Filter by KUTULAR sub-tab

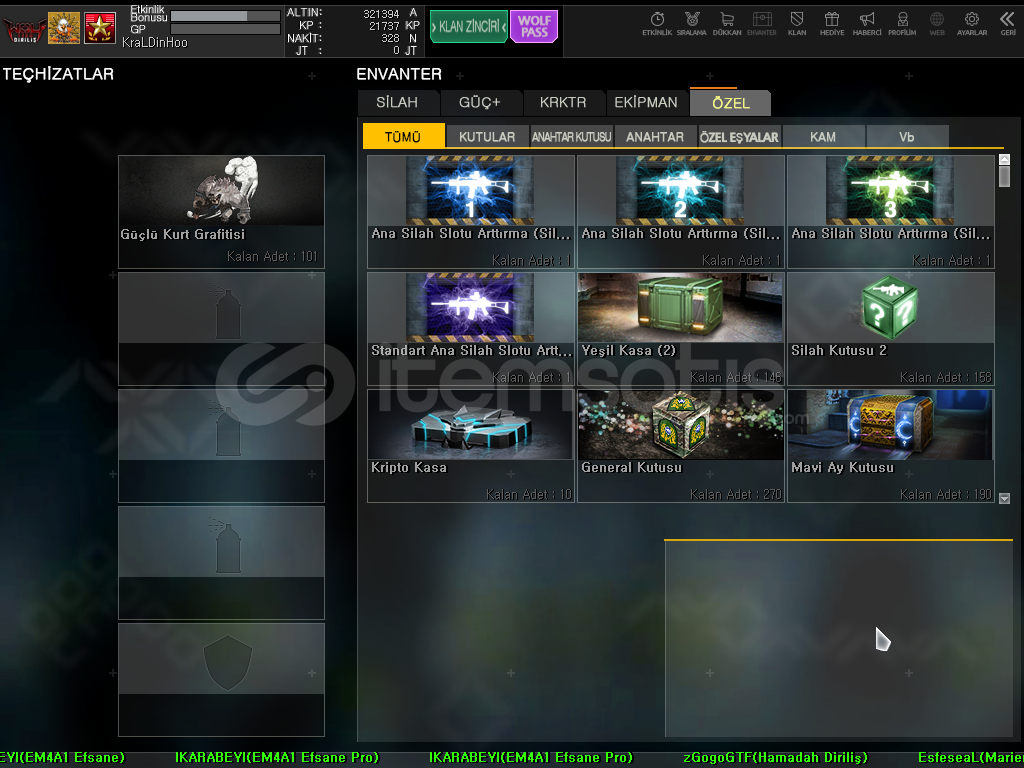pyautogui.click(x=487, y=136)
